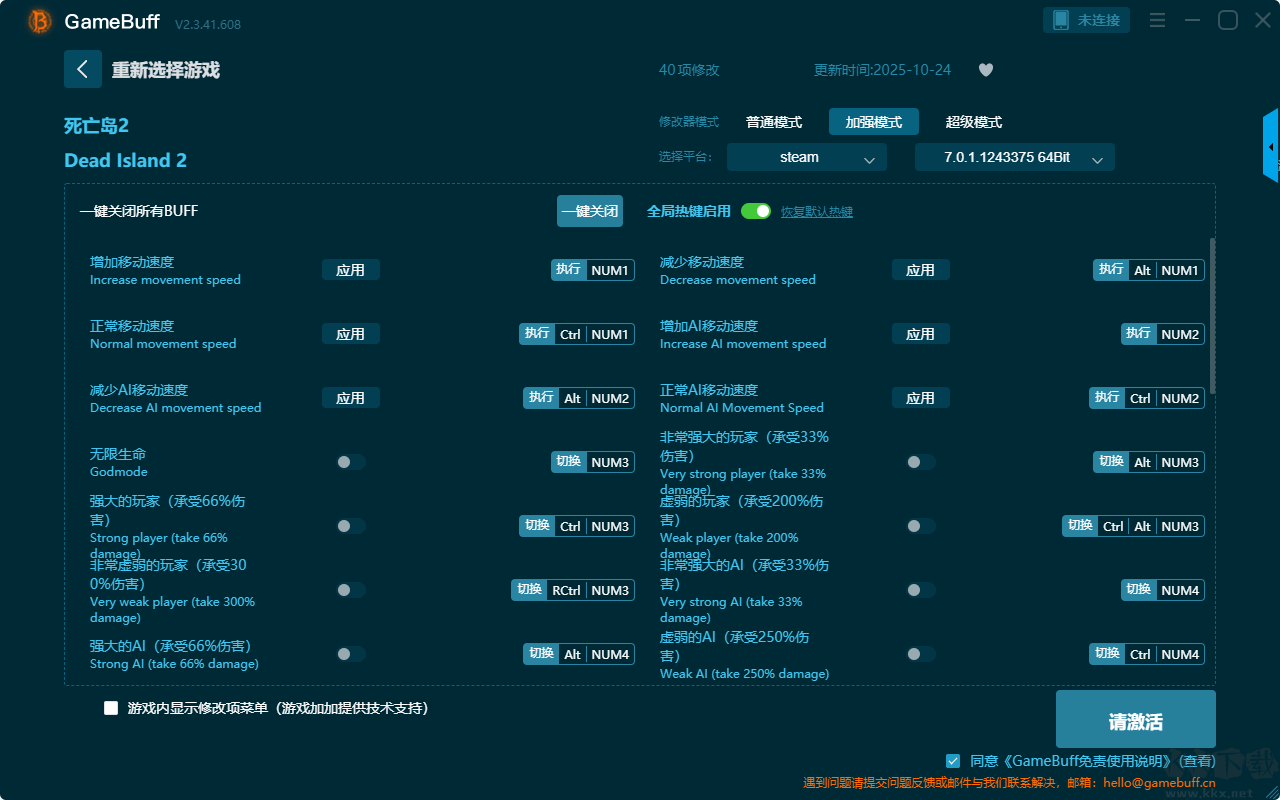Select 超级模式 trainer mode

click(x=974, y=122)
